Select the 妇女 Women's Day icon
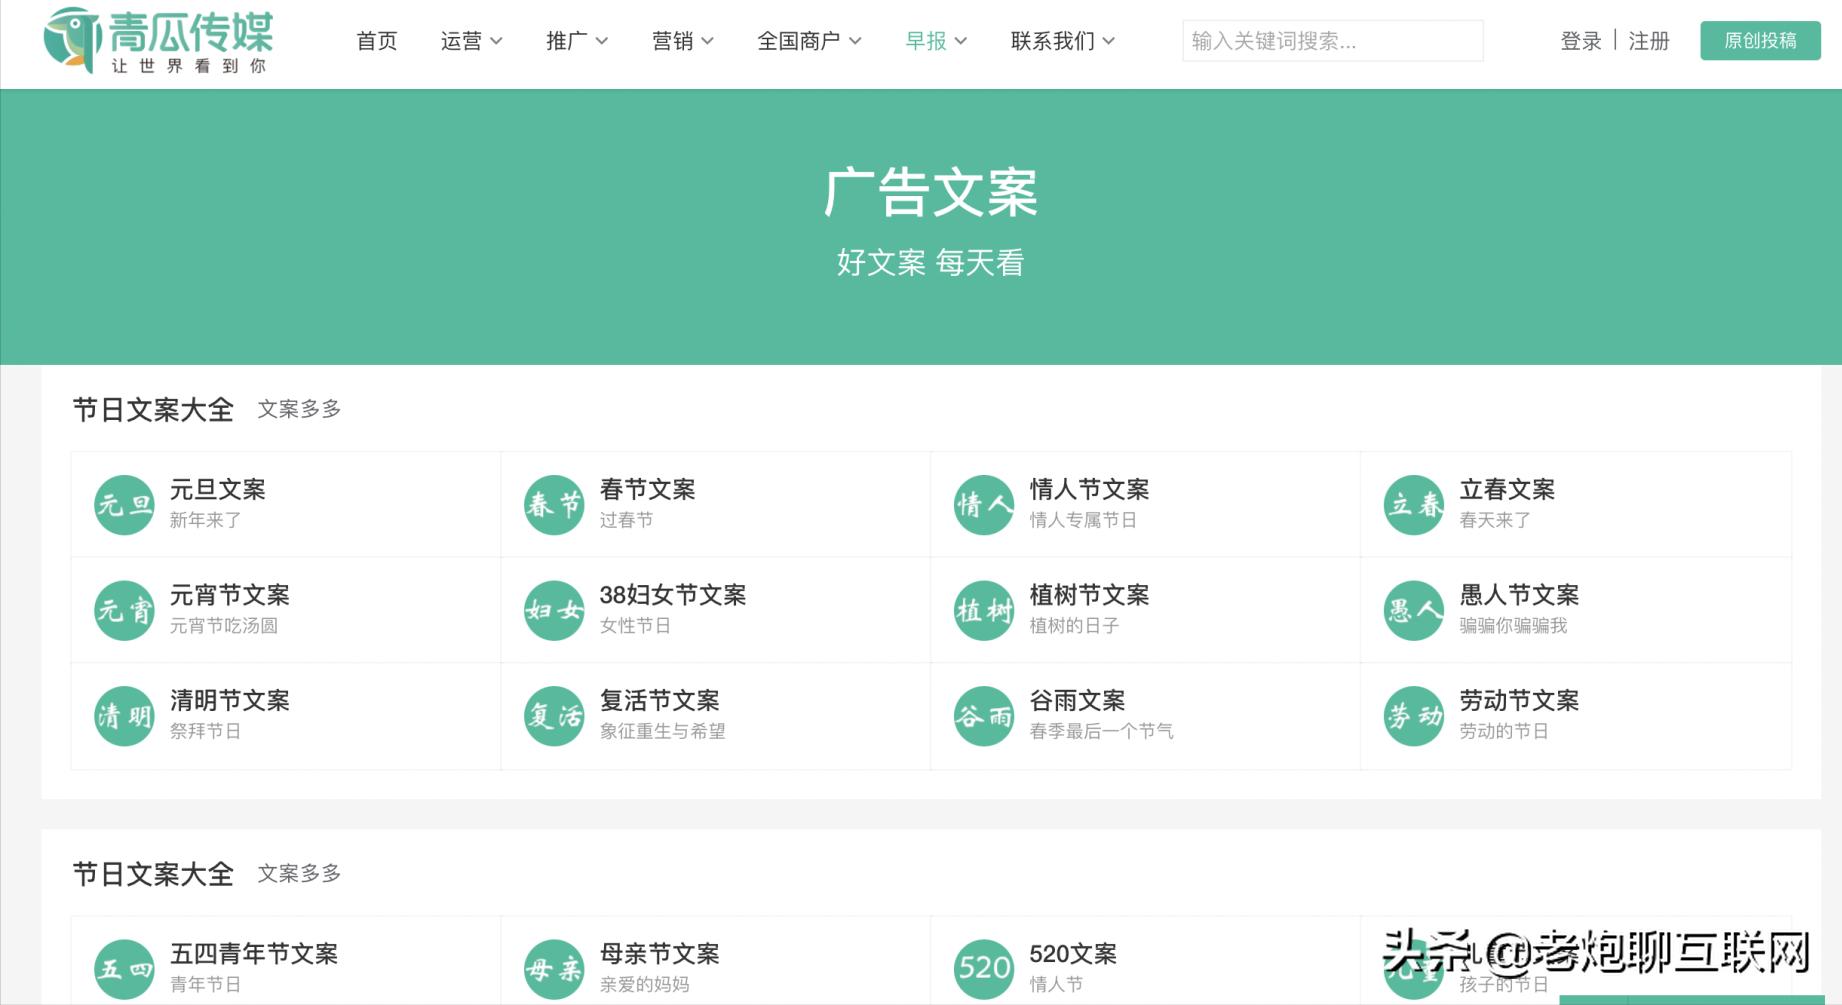This screenshot has height=1005, width=1842. tap(553, 610)
